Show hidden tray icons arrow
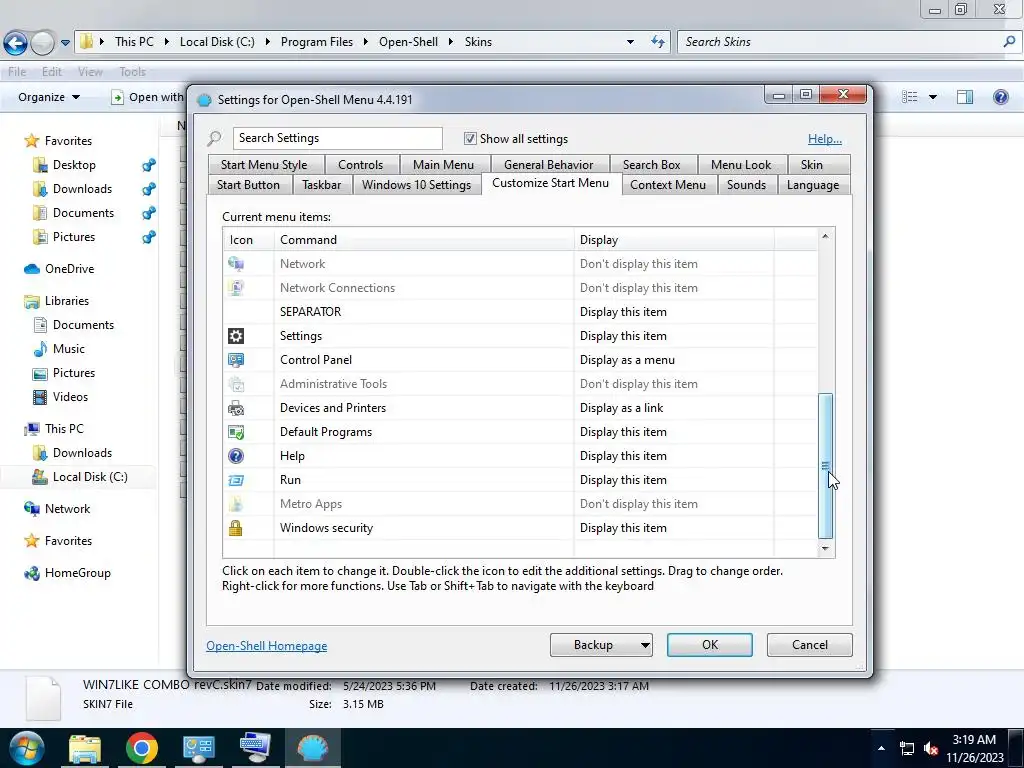 click(x=881, y=748)
